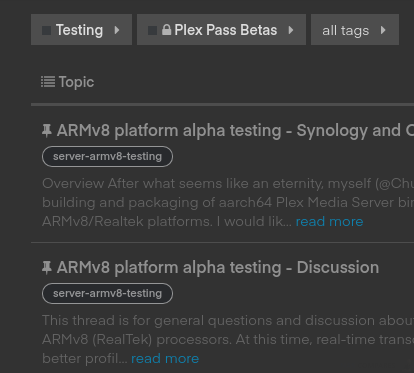This screenshot has height=373, width=414.
Task: Click the pin icon on Discussion topic
Action: pos(47,268)
